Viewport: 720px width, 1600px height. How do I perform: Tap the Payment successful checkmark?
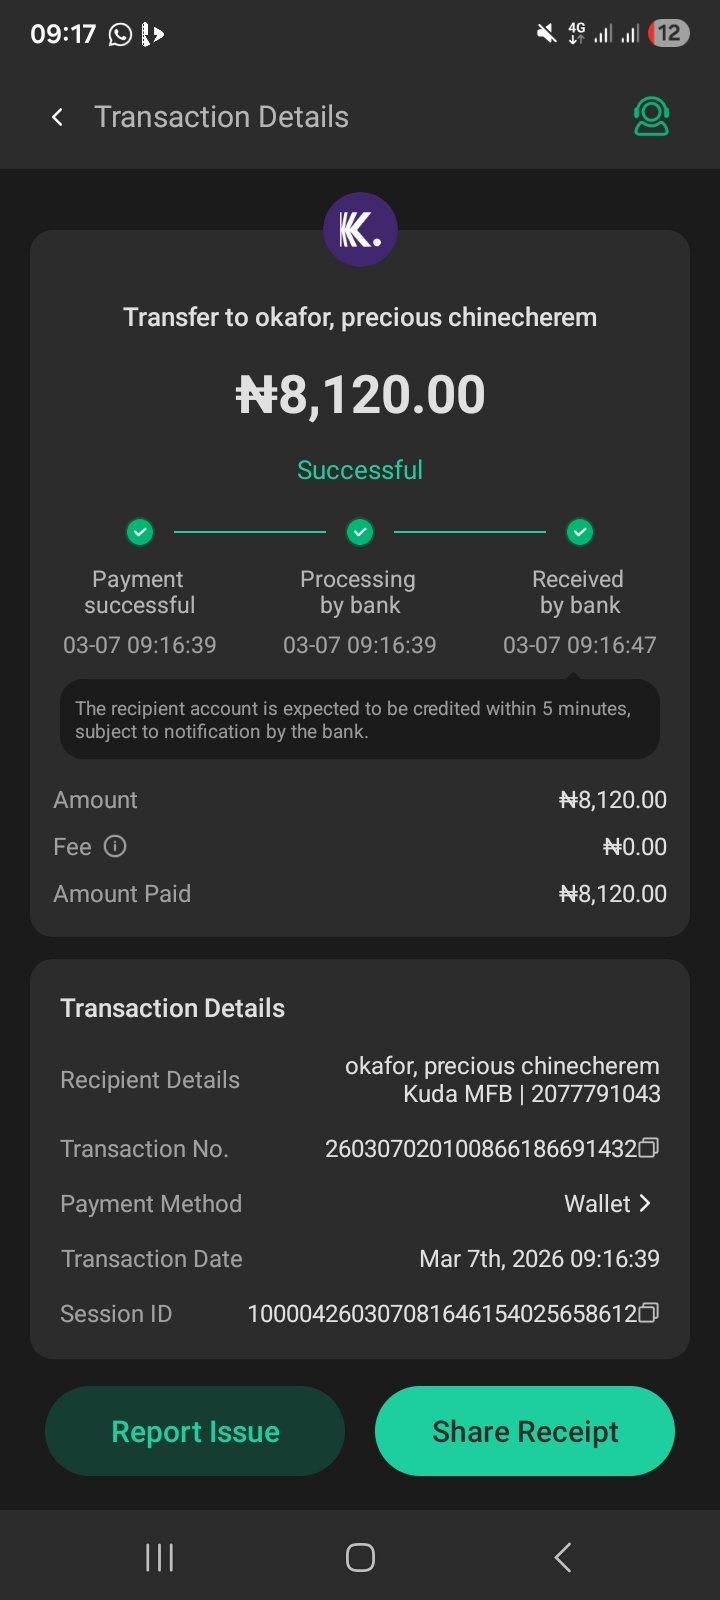[x=140, y=532]
